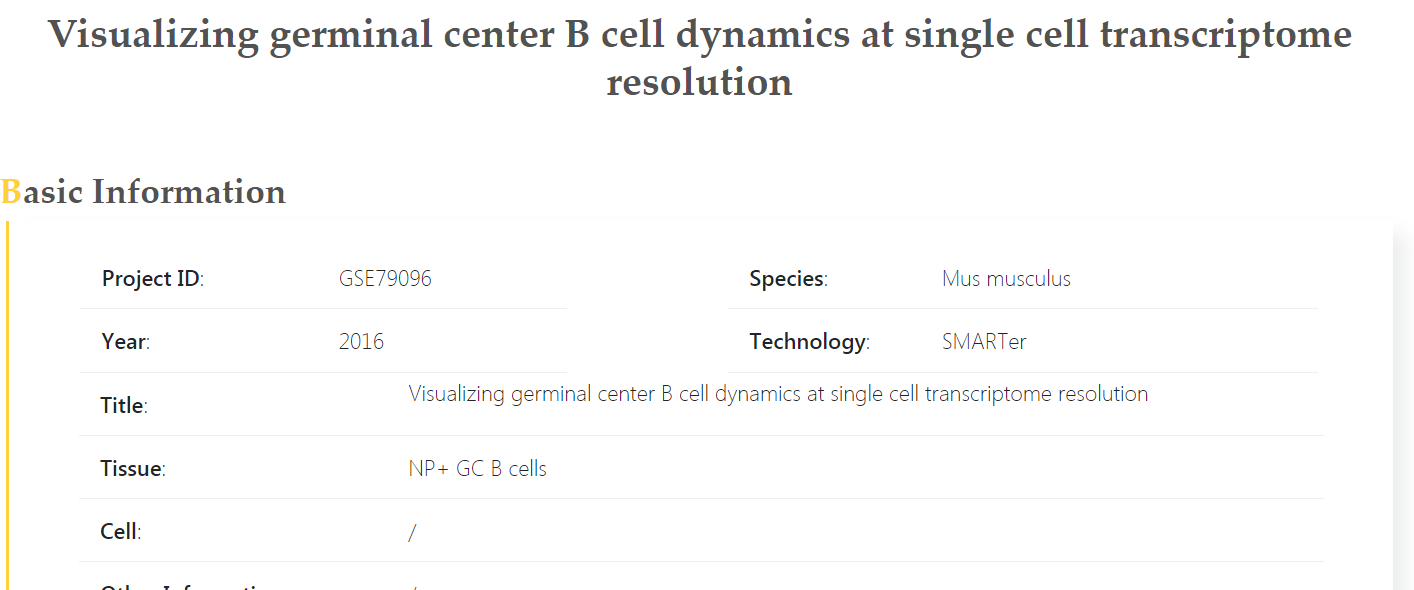Viewport: 1414px width, 590px height.
Task: Select the SMARTer technology value
Action: click(984, 341)
